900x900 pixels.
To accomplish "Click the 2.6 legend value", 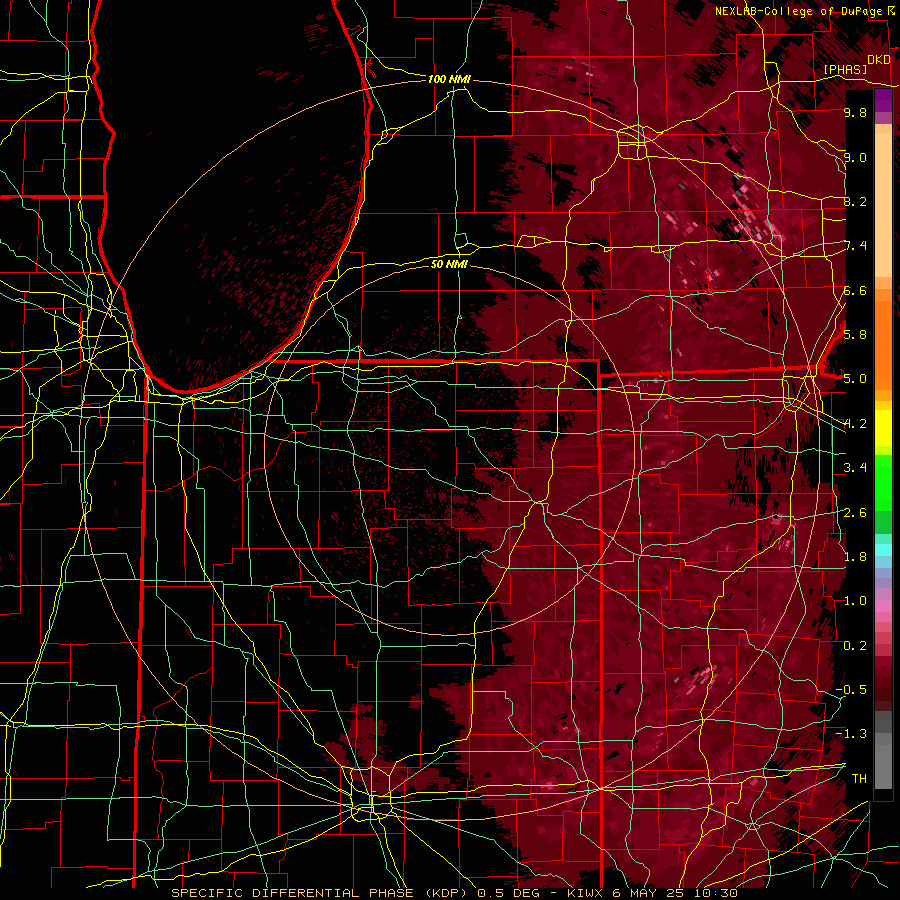I will (855, 512).
